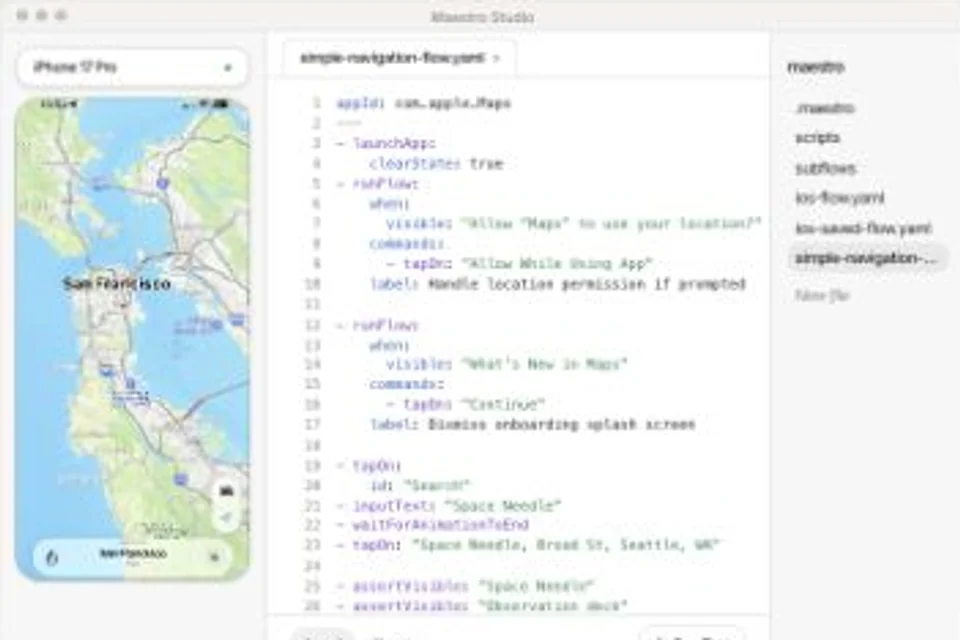Open the subflows folder in sidebar
This screenshot has height=640, width=960.
pyautogui.click(x=825, y=168)
